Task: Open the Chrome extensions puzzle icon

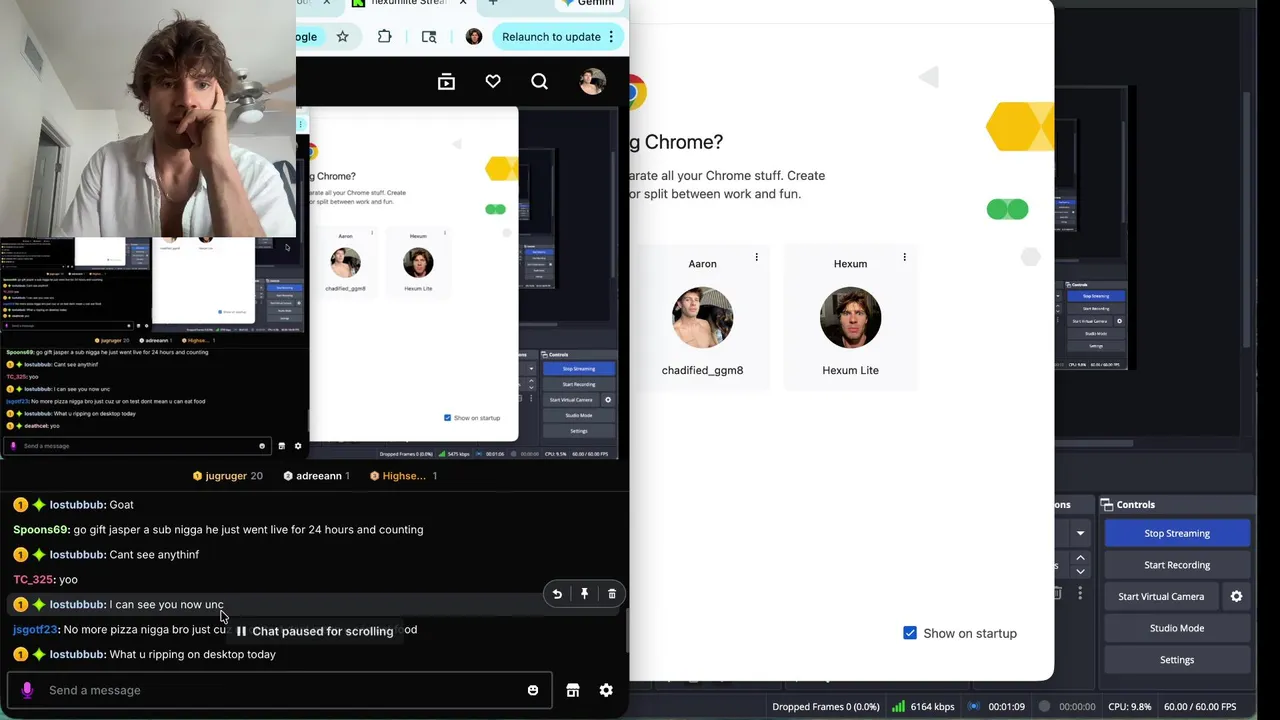Action: coord(385,37)
